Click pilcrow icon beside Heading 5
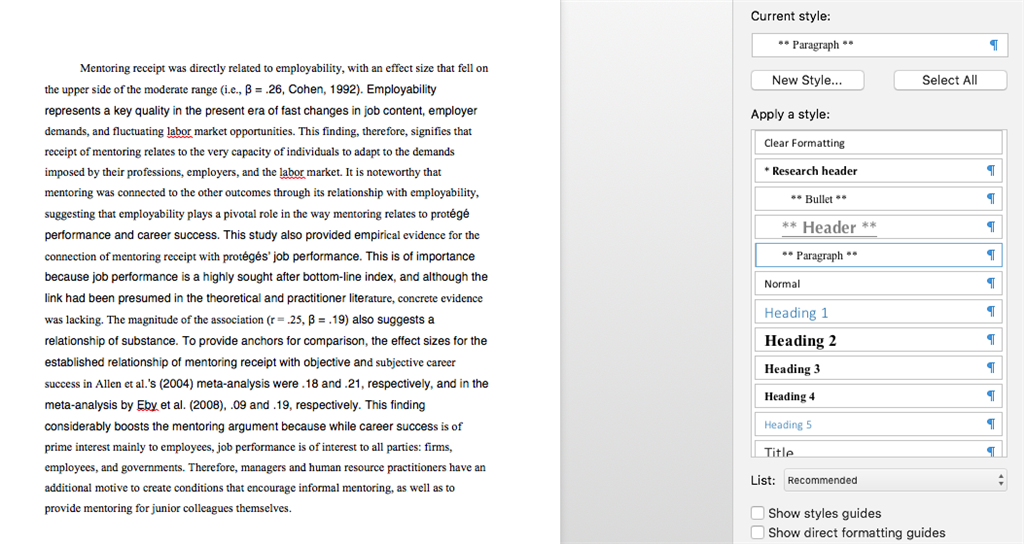1024x544 pixels. pos(991,424)
